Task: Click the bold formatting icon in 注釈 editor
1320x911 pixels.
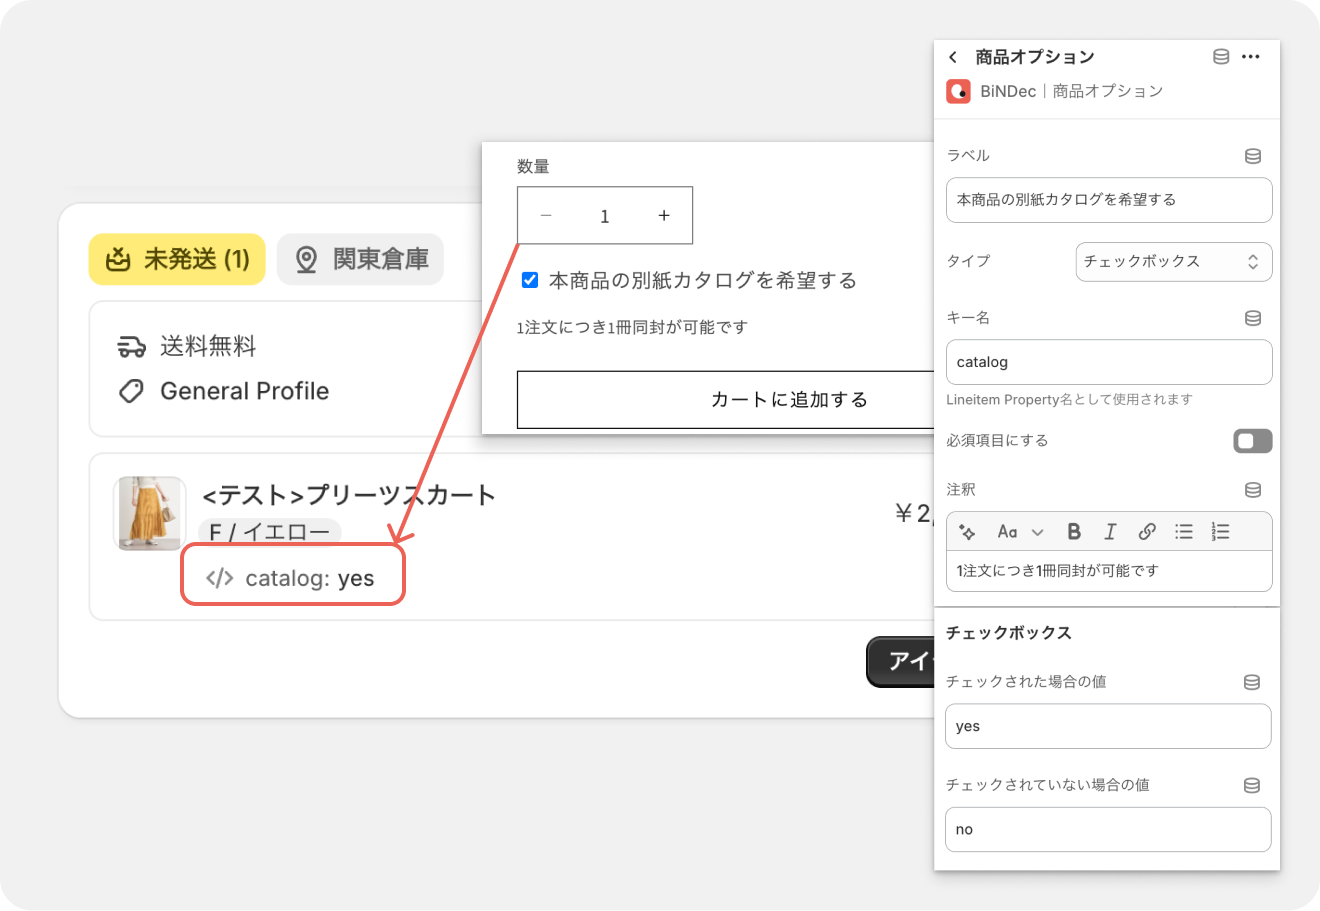Action: click(1074, 532)
